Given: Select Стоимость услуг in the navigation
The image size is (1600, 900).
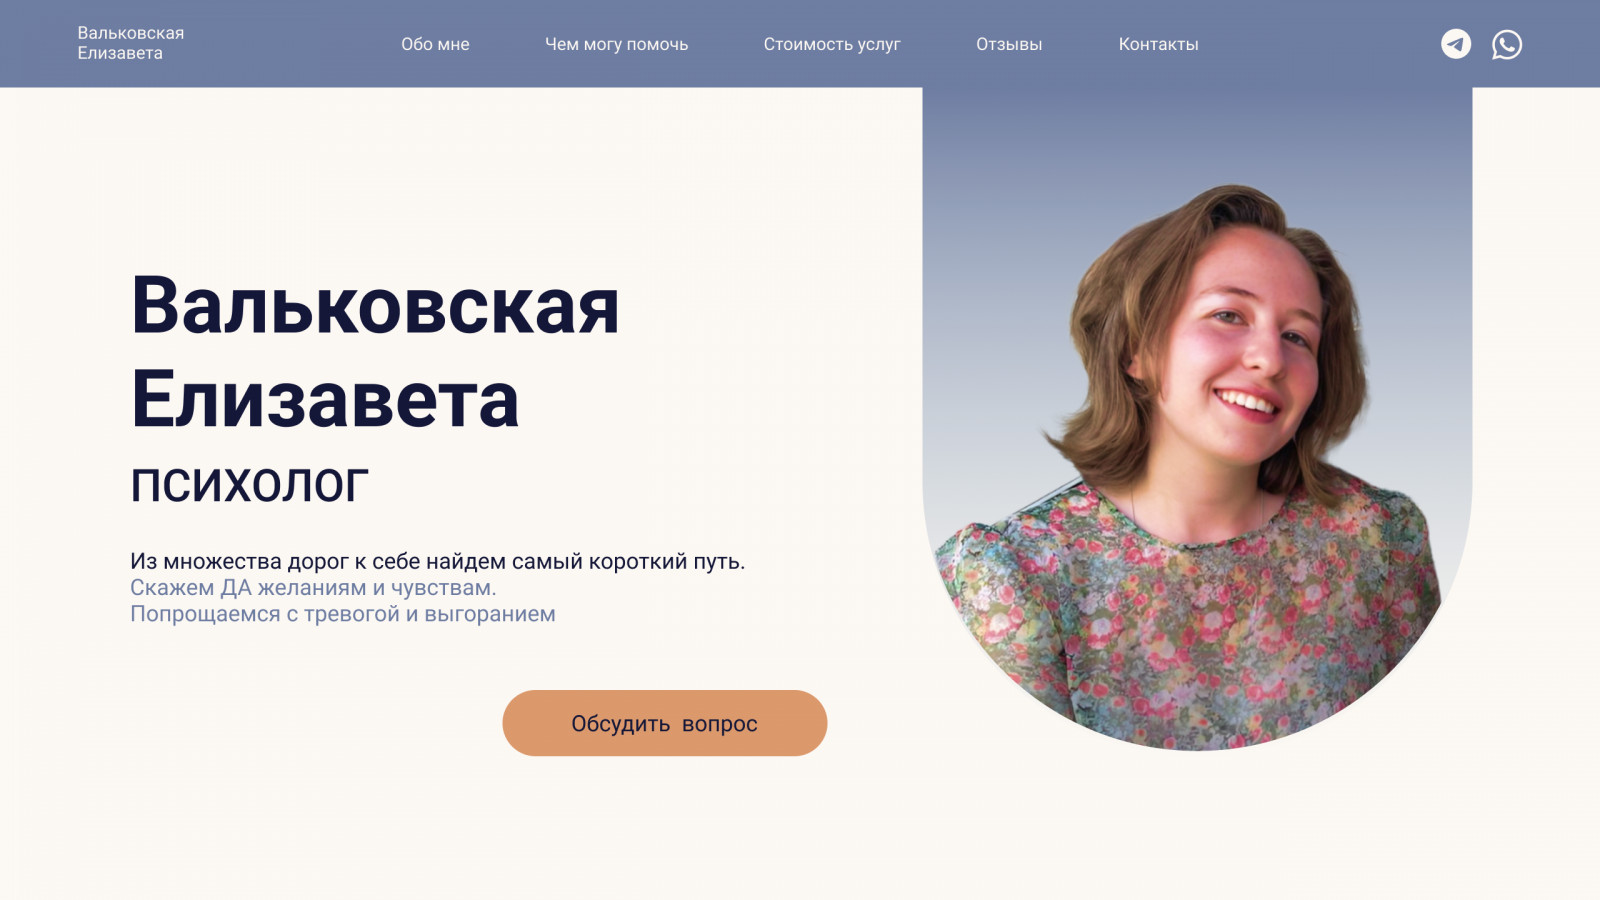Looking at the screenshot, I should pyautogui.click(x=832, y=44).
